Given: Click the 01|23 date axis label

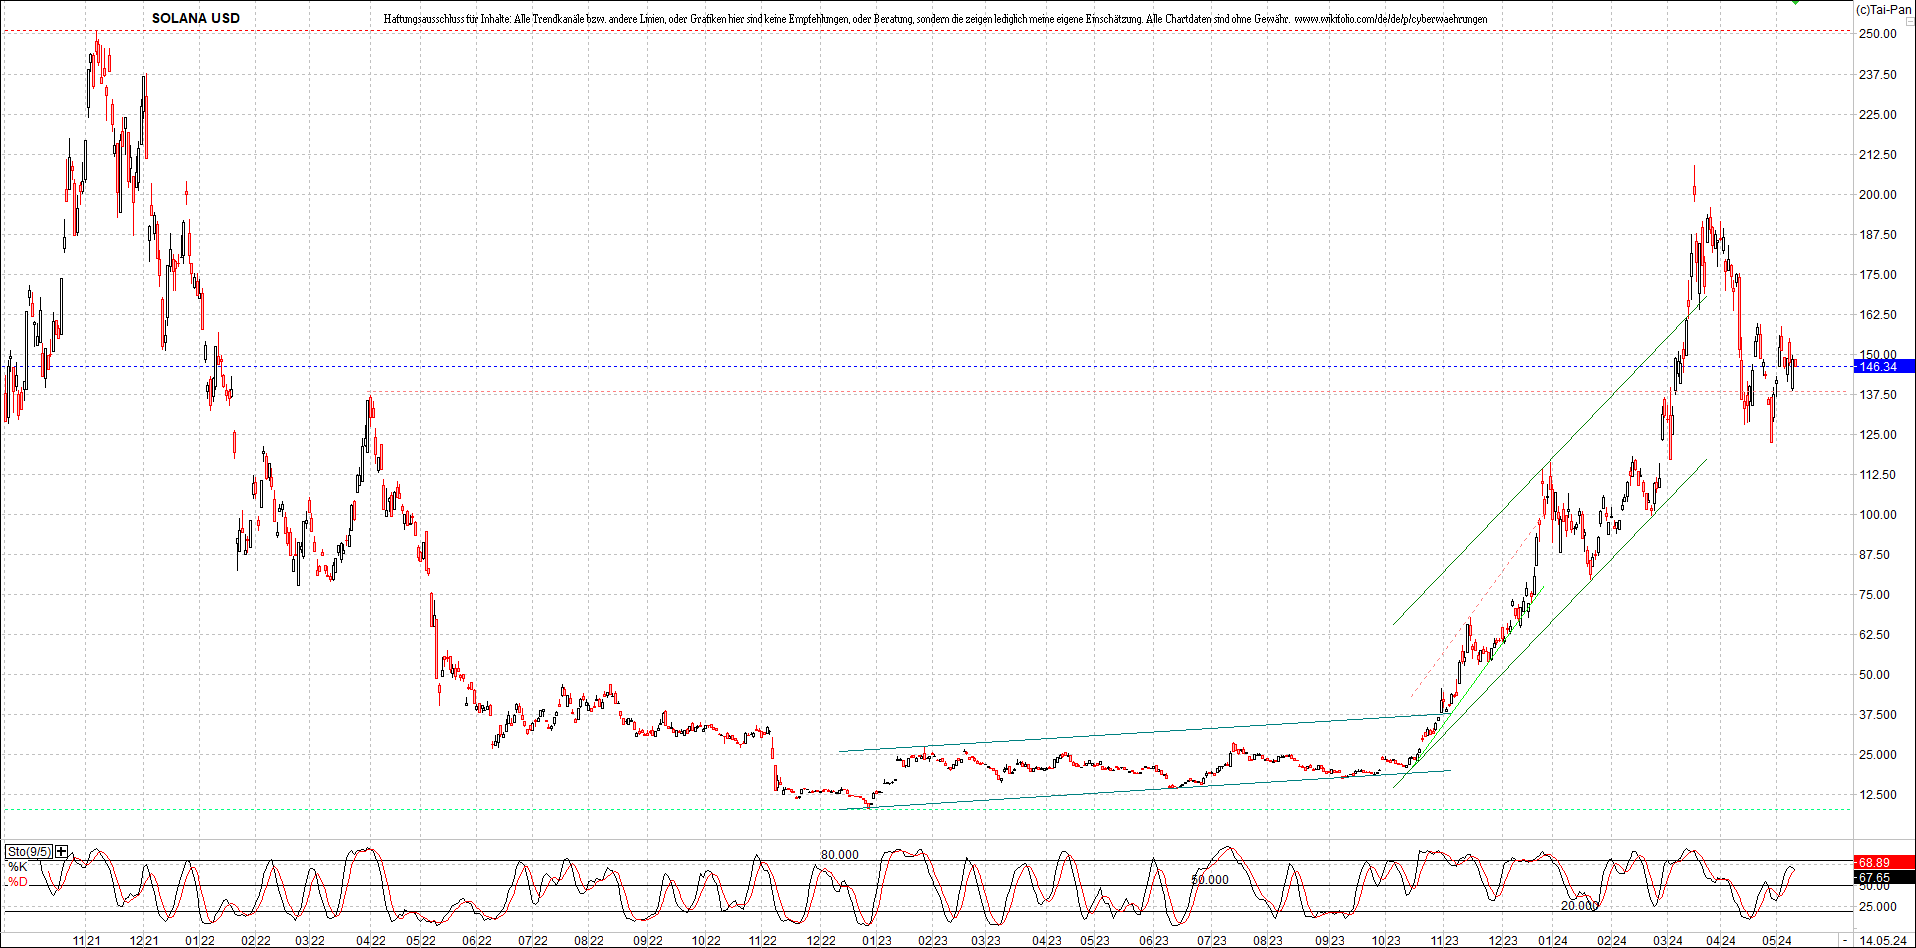Looking at the screenshot, I should [x=877, y=941].
